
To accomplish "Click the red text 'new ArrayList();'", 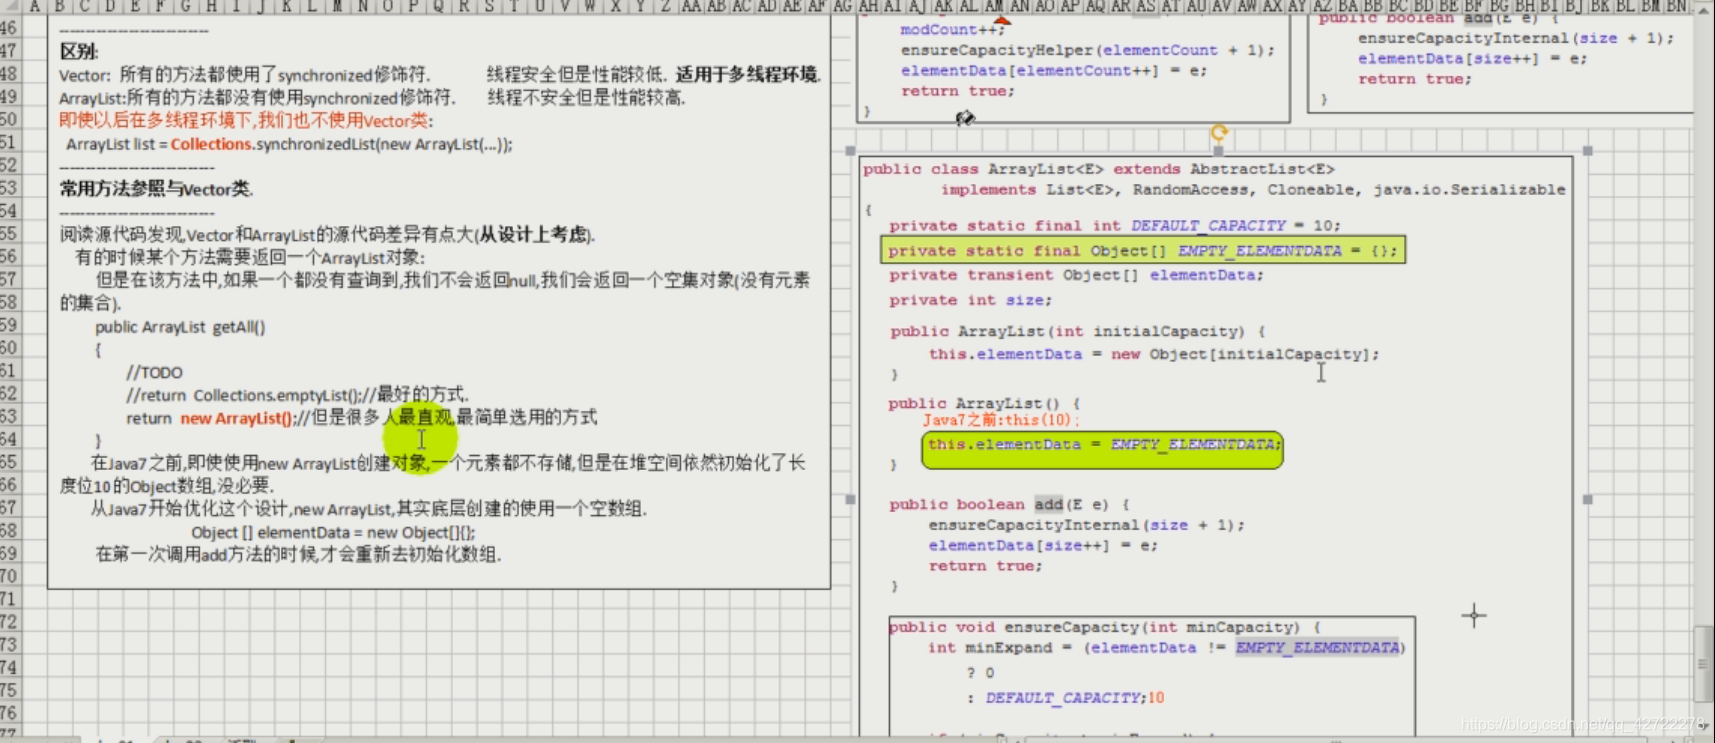I will click(x=237, y=418).
